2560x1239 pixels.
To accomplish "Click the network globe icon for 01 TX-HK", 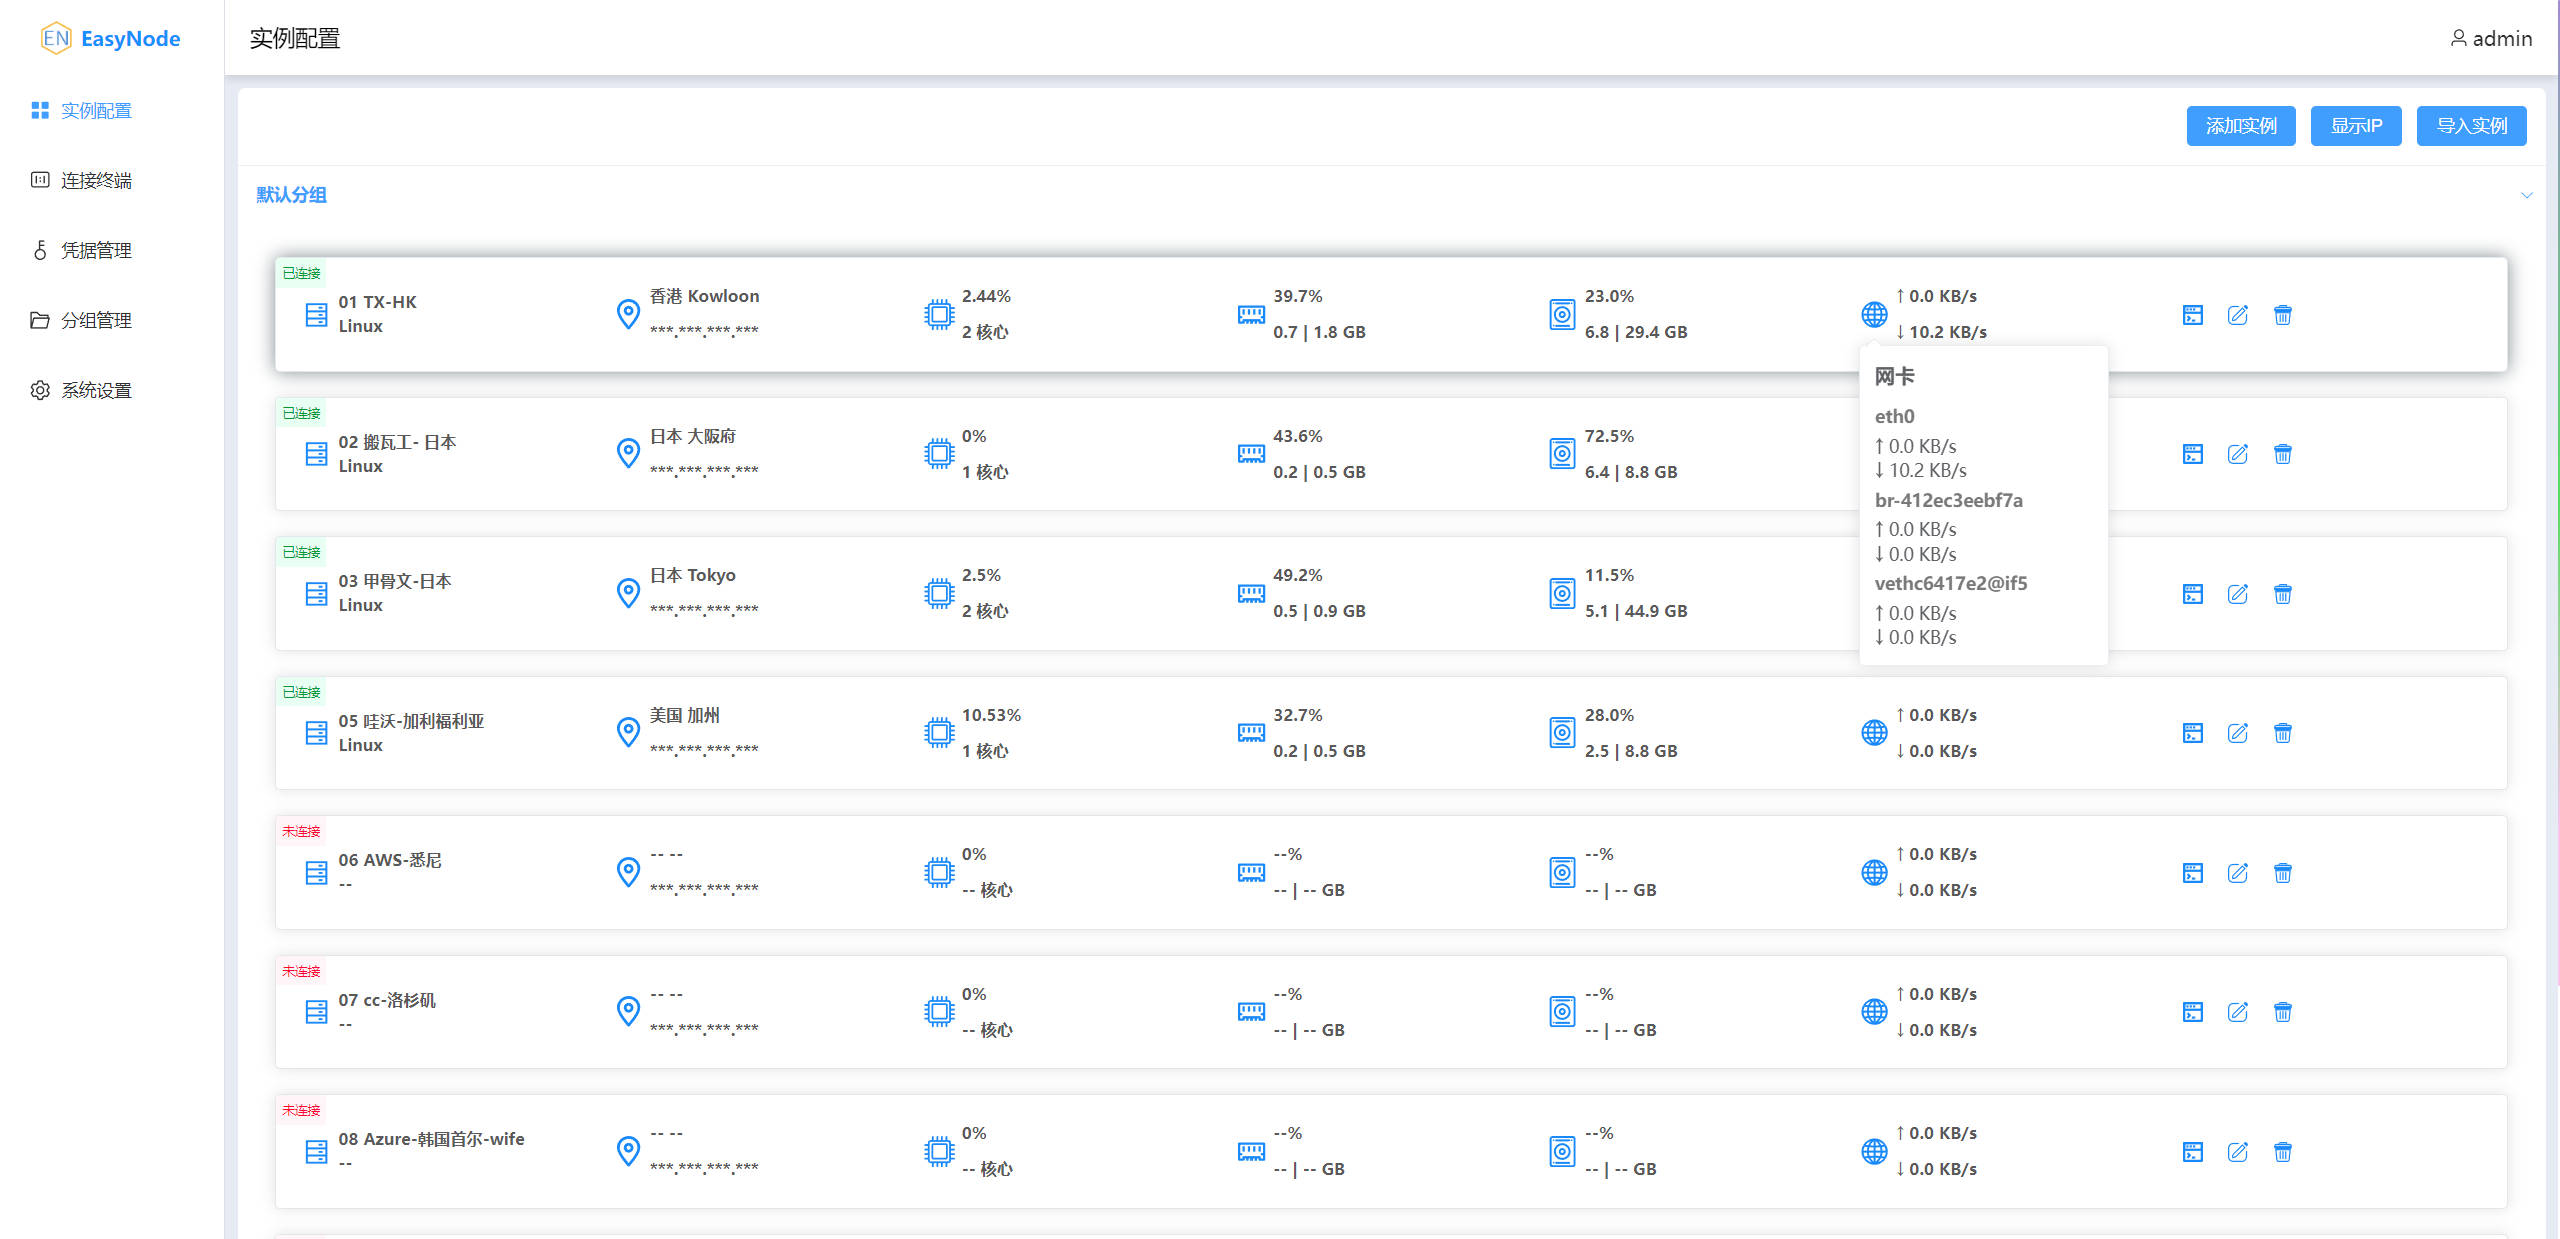I will 1874,314.
